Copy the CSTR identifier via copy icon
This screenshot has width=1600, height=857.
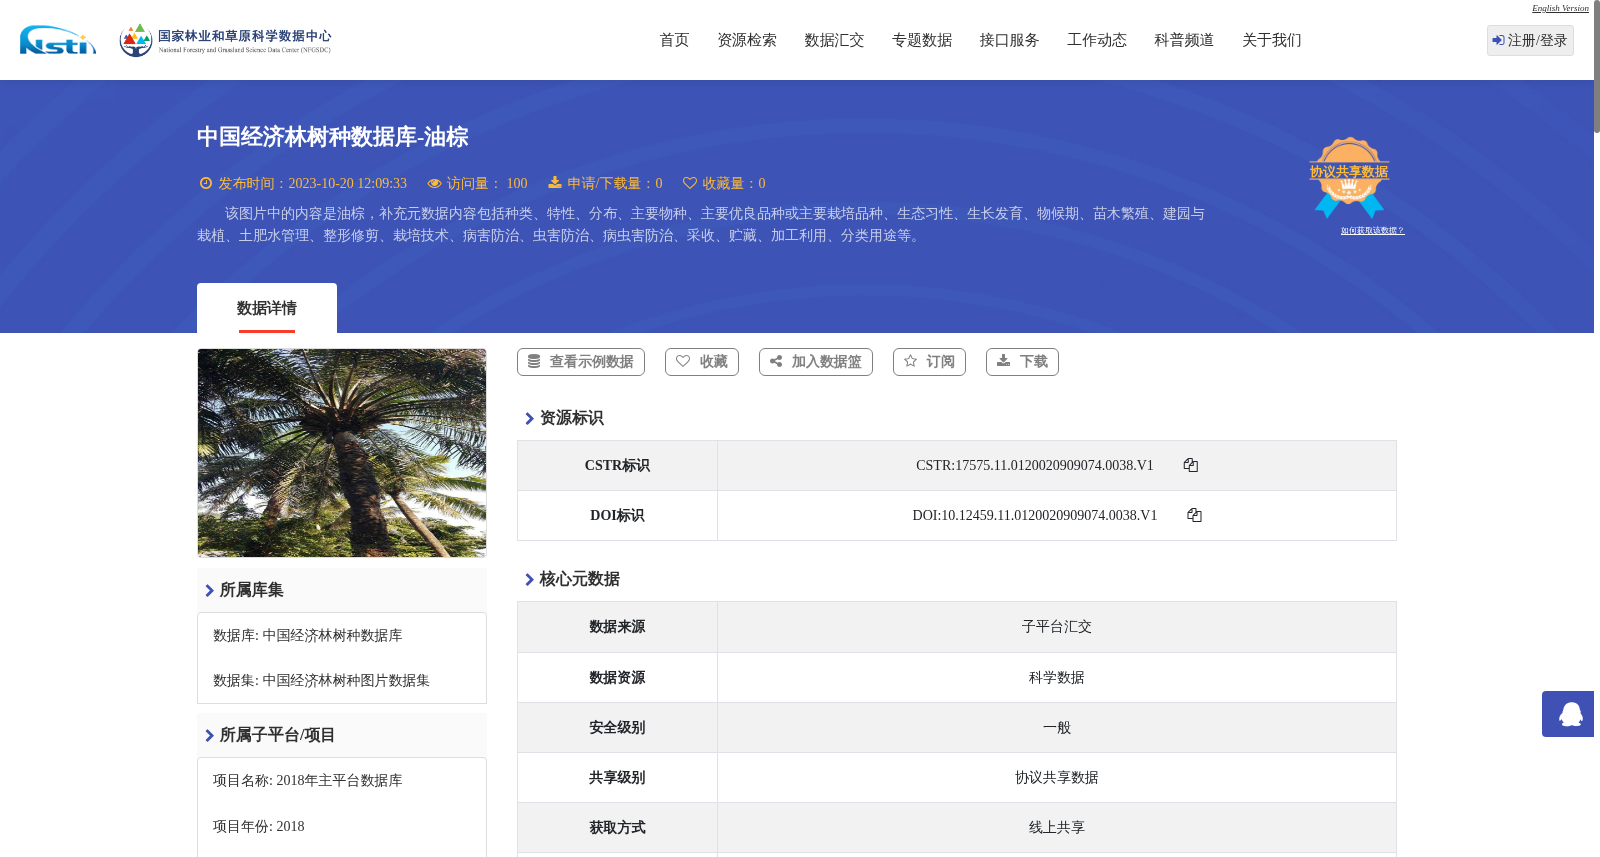pos(1191,465)
